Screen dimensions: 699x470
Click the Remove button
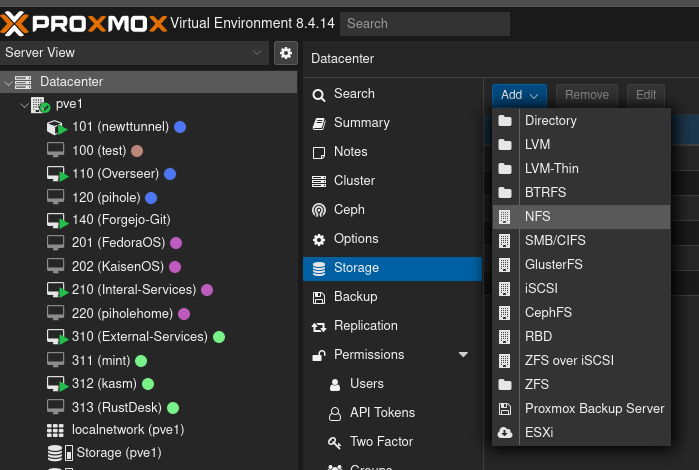point(587,95)
